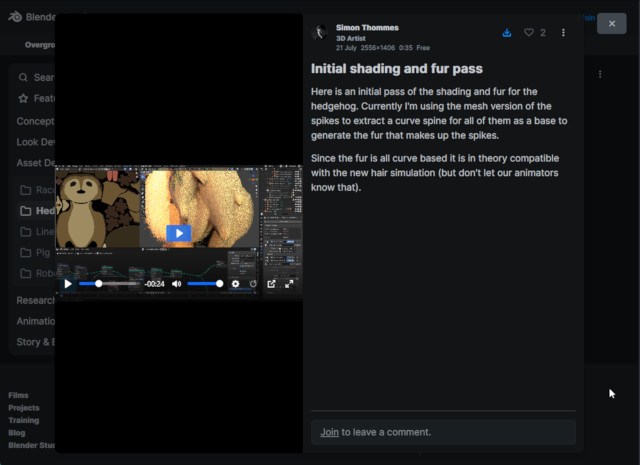Click the large blue play button on video
The image size is (640, 465).
coord(179,233)
